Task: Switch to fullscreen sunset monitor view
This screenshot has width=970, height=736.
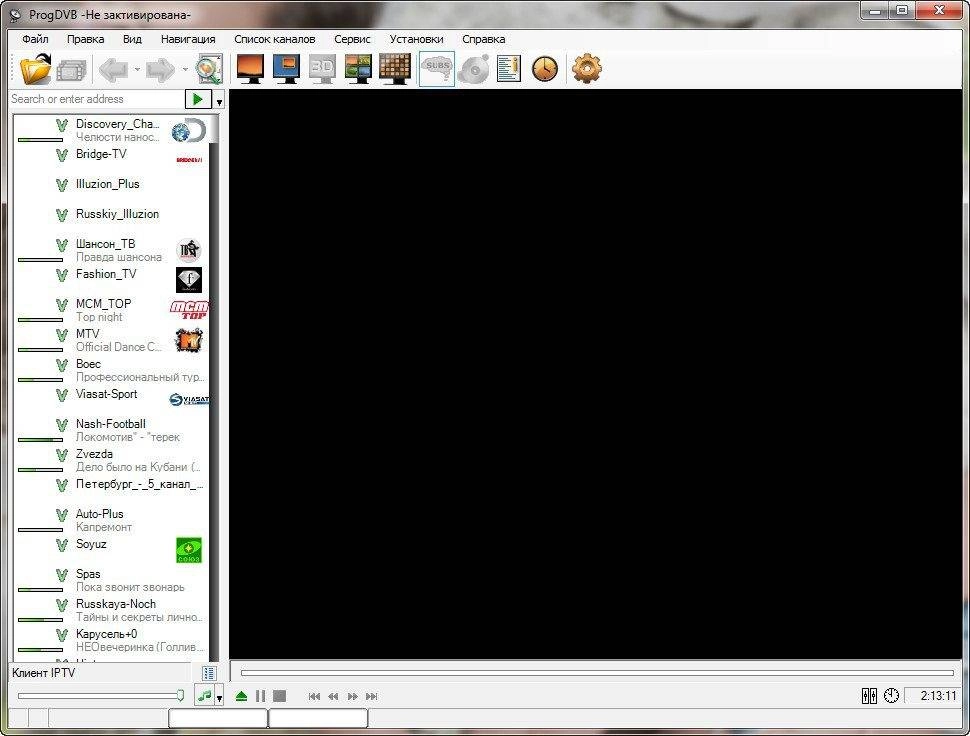Action: [250, 69]
